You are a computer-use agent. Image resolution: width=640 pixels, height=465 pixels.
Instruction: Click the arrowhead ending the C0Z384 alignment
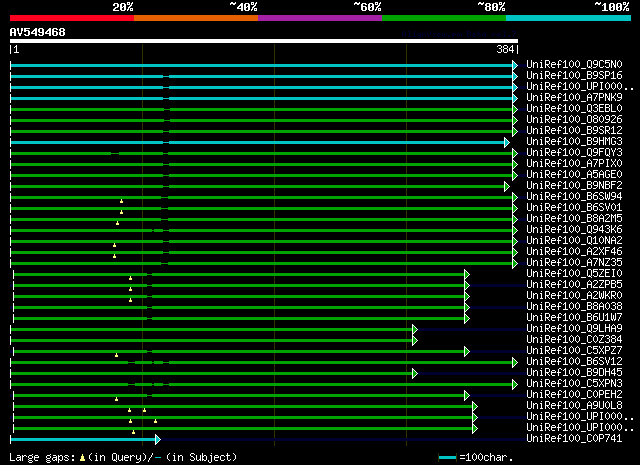415,340
